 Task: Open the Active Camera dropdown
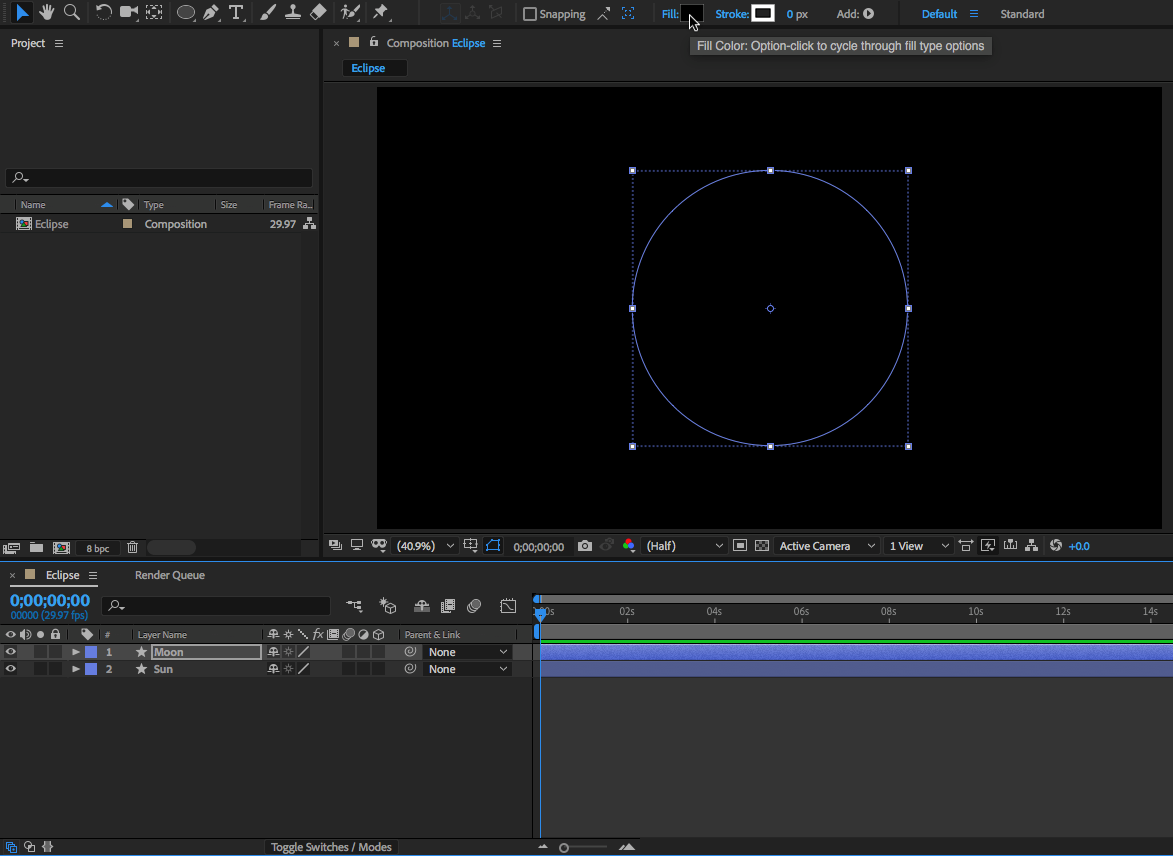(x=827, y=546)
